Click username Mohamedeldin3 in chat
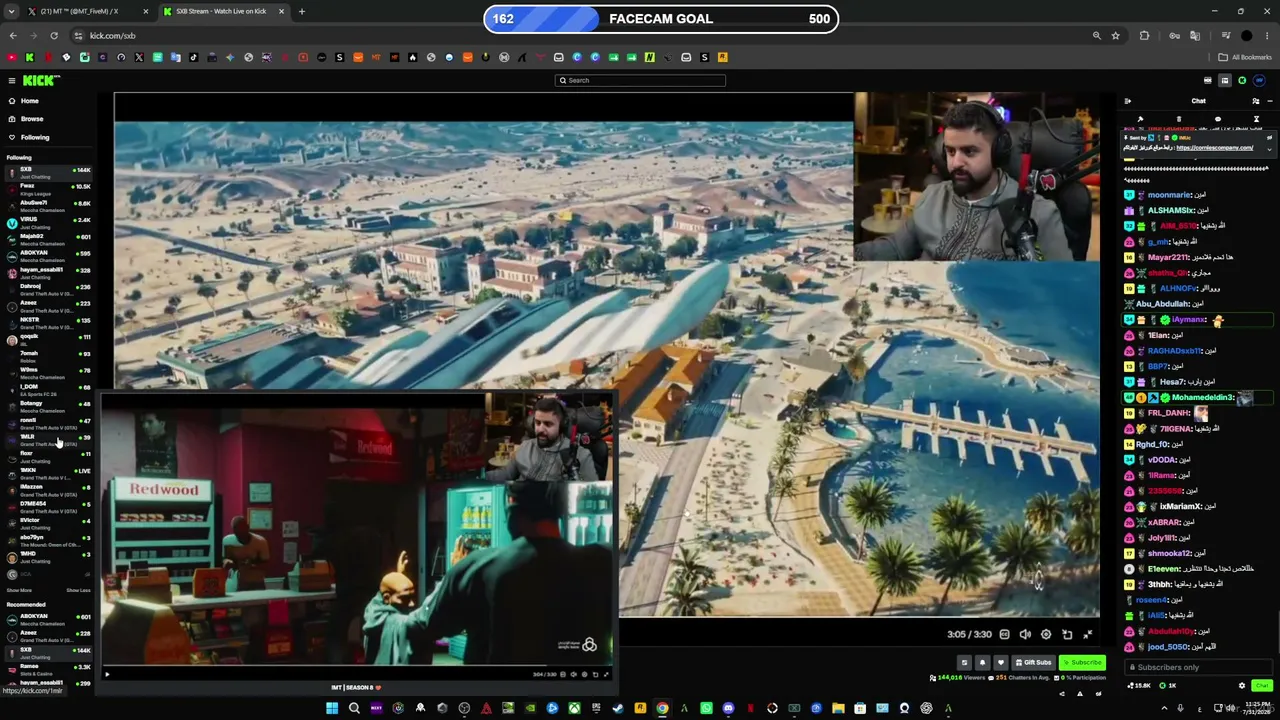Screen dimensions: 1280x720 coord(1202,397)
